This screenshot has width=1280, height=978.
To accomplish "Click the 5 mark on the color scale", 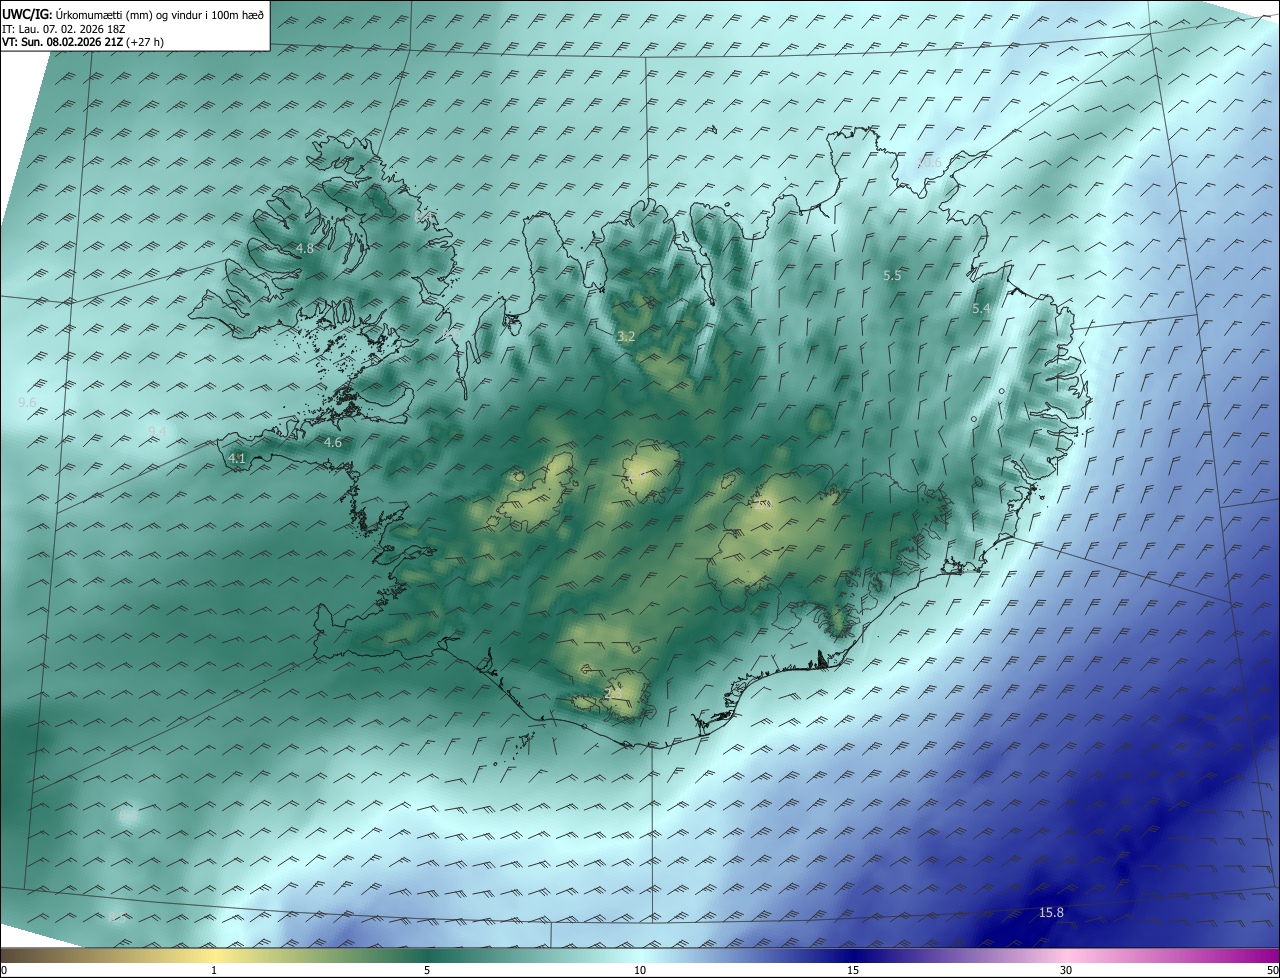I will (427, 971).
